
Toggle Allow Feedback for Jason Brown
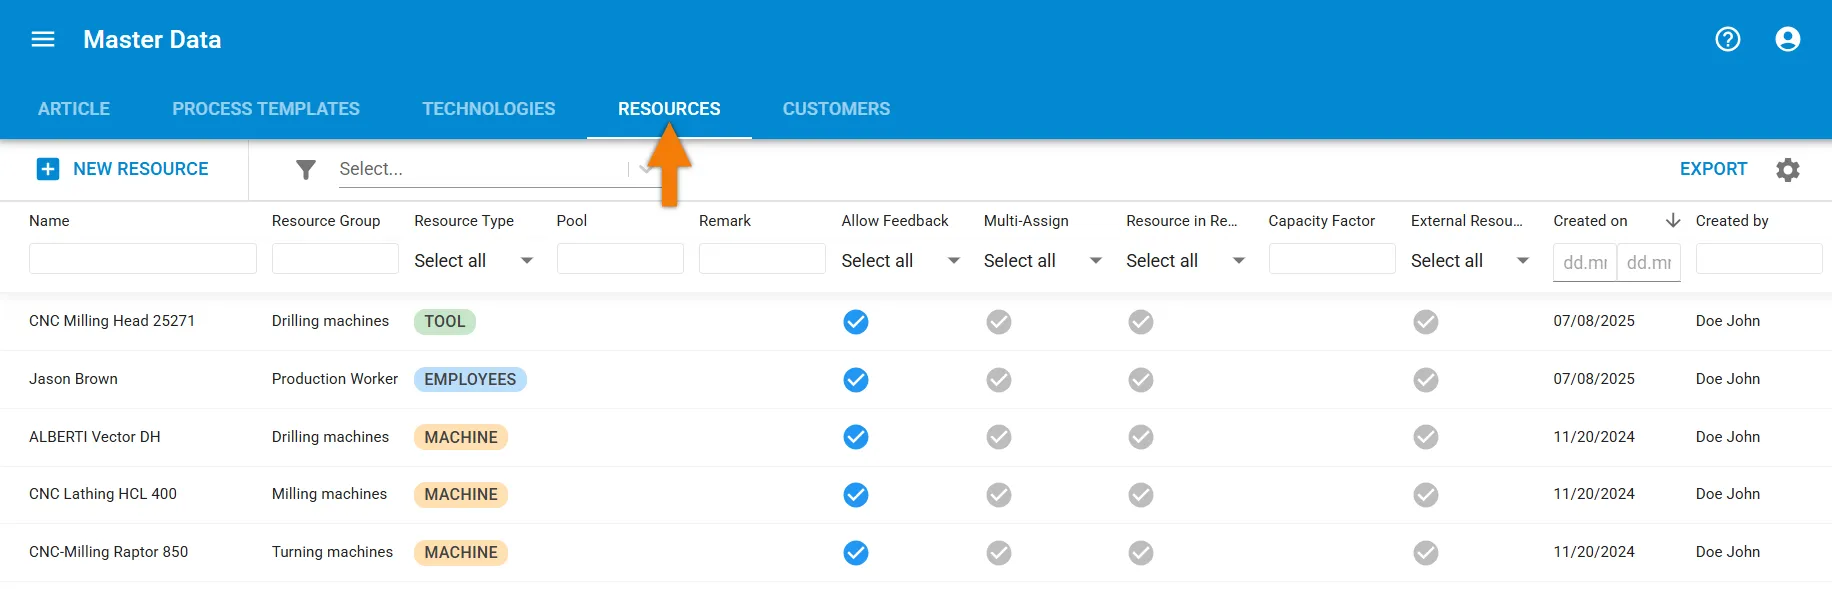856,380
